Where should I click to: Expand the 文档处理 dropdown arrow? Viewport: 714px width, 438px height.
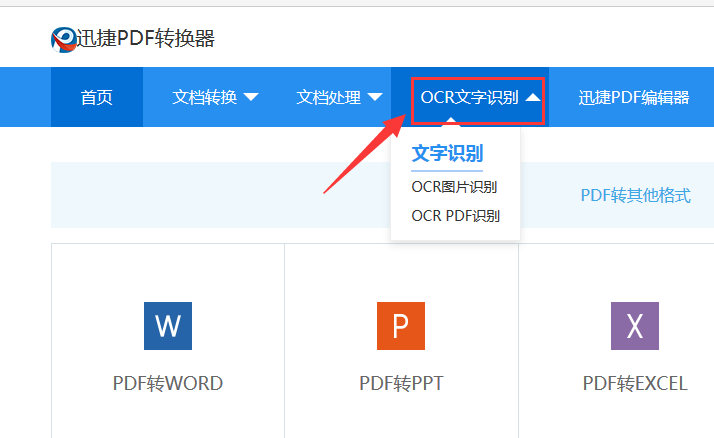375,97
